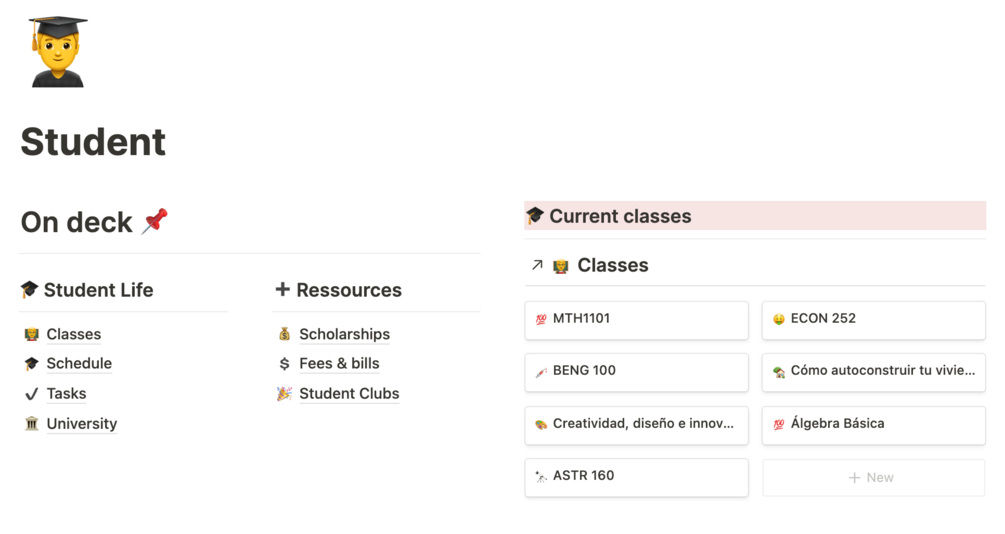Click the telescope icon on ASTR 160 card
Screen dimensions: 1005x534
click(541, 476)
